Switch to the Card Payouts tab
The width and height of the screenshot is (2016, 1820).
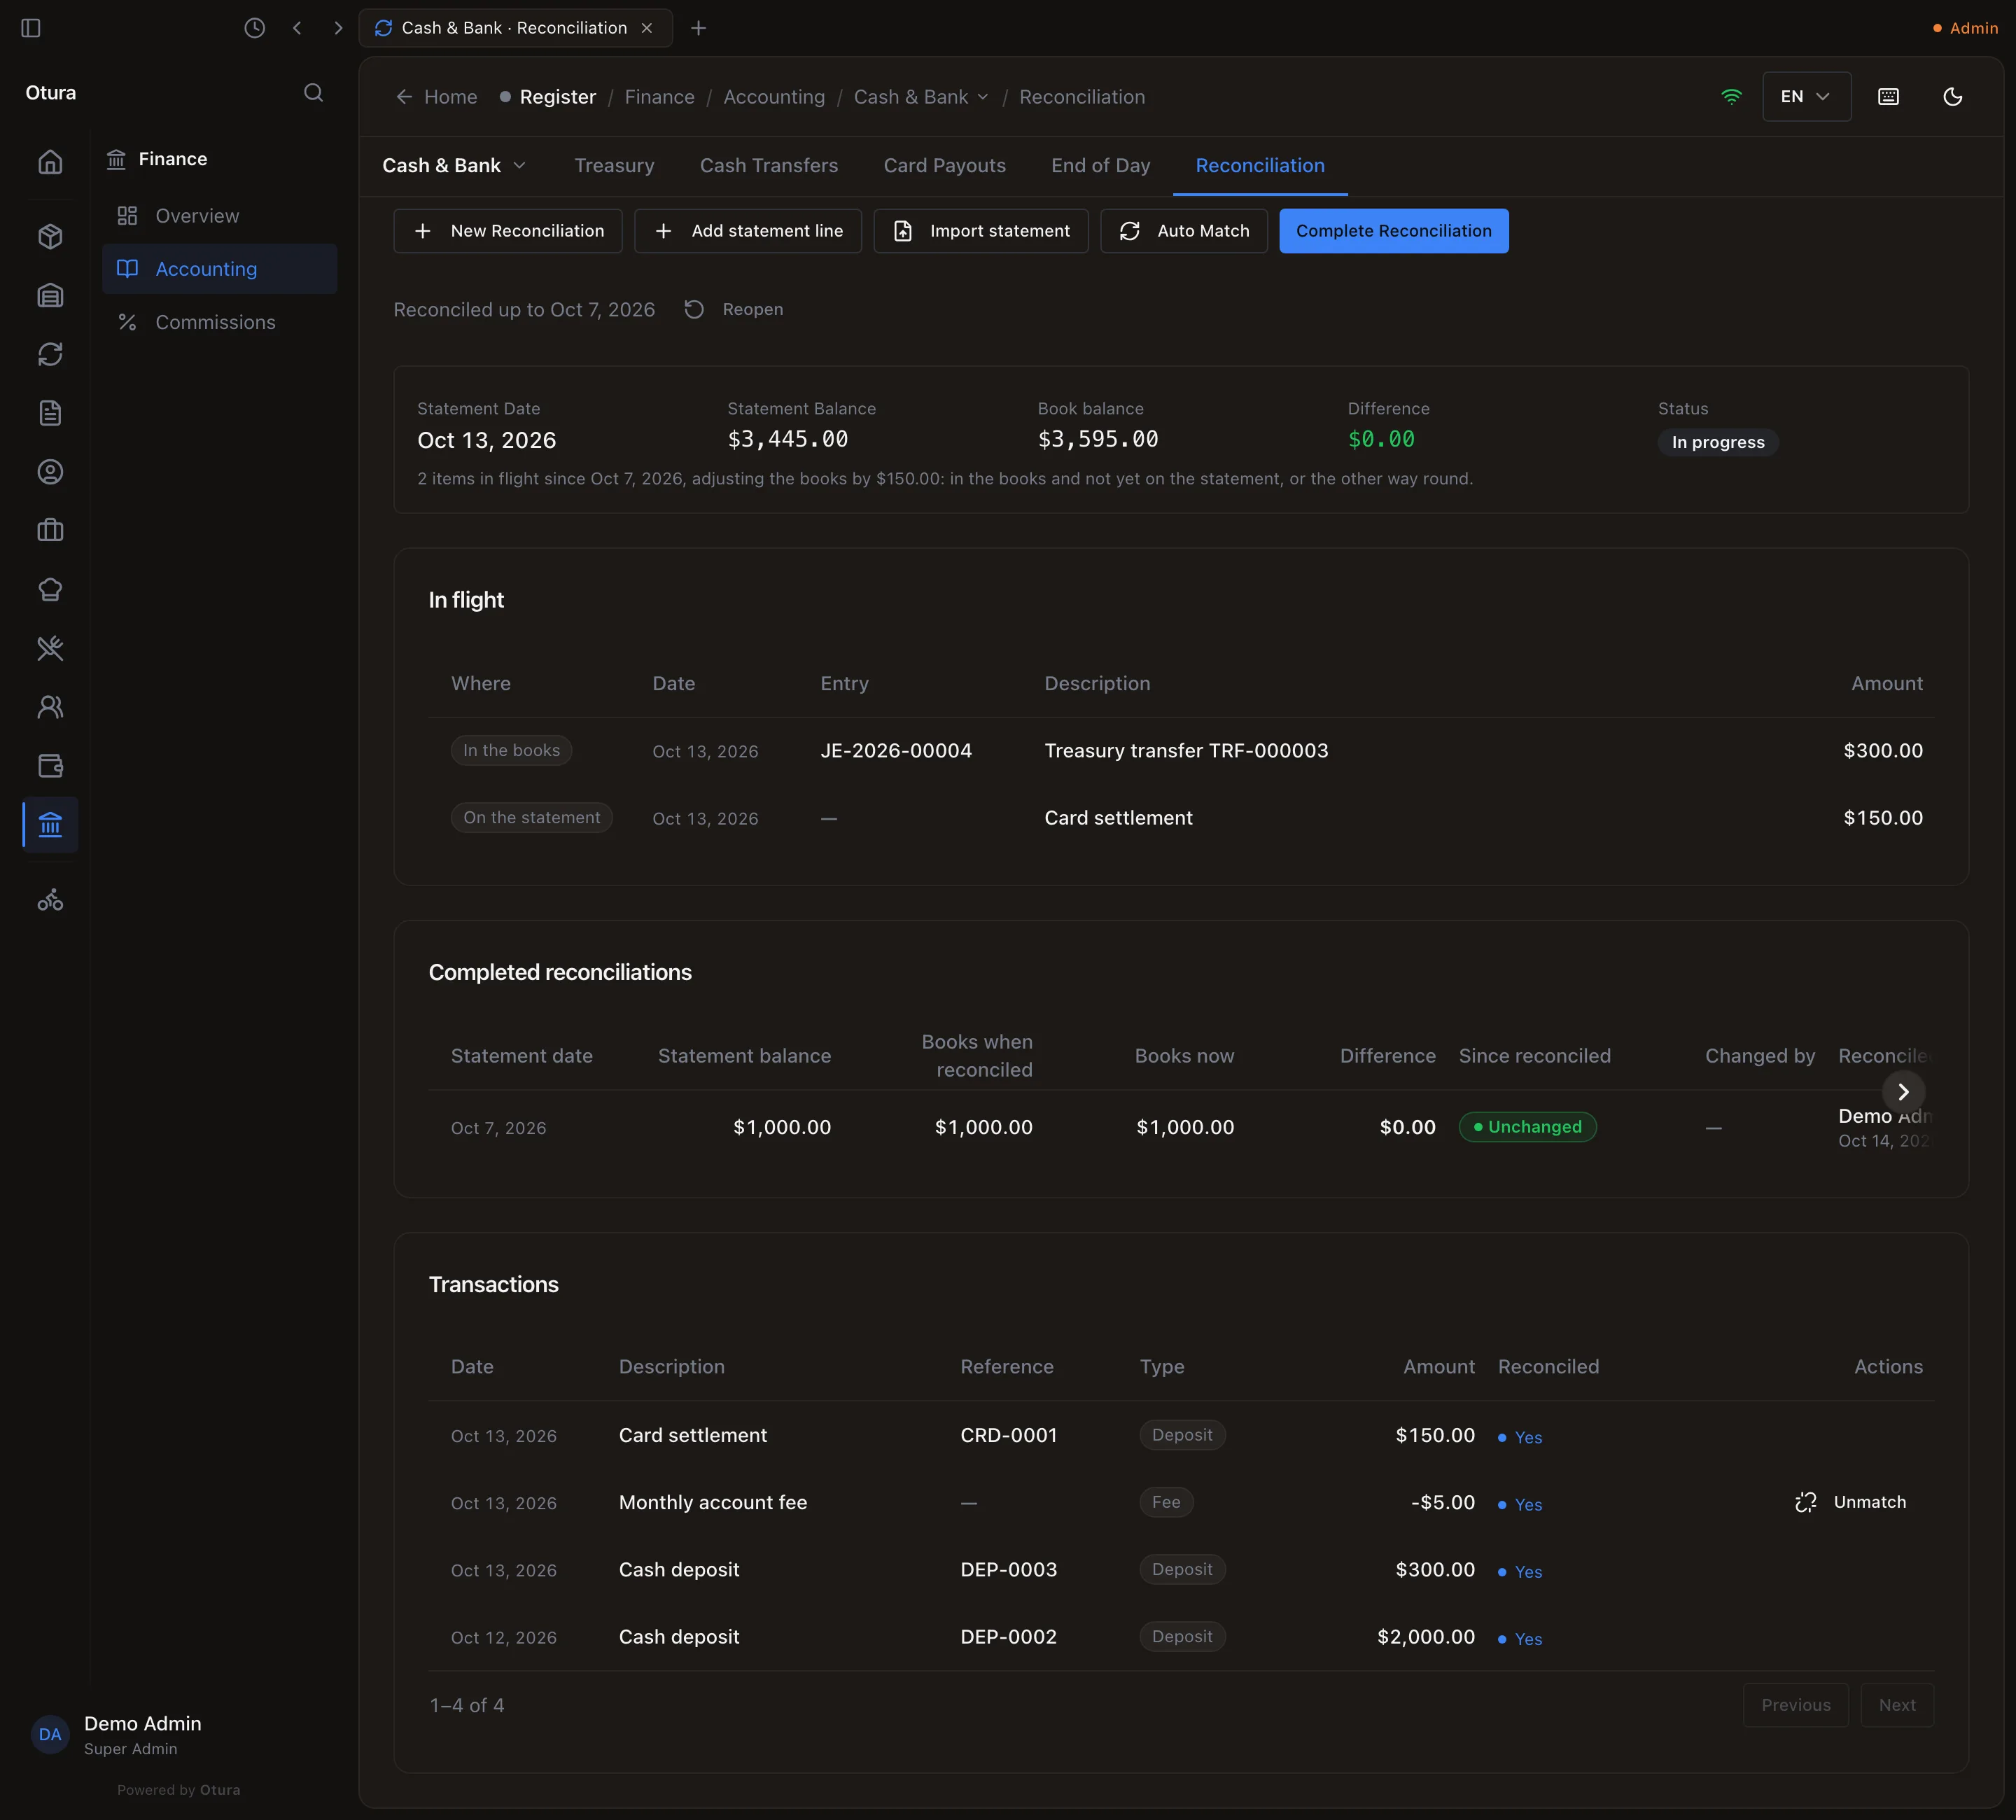click(x=944, y=166)
